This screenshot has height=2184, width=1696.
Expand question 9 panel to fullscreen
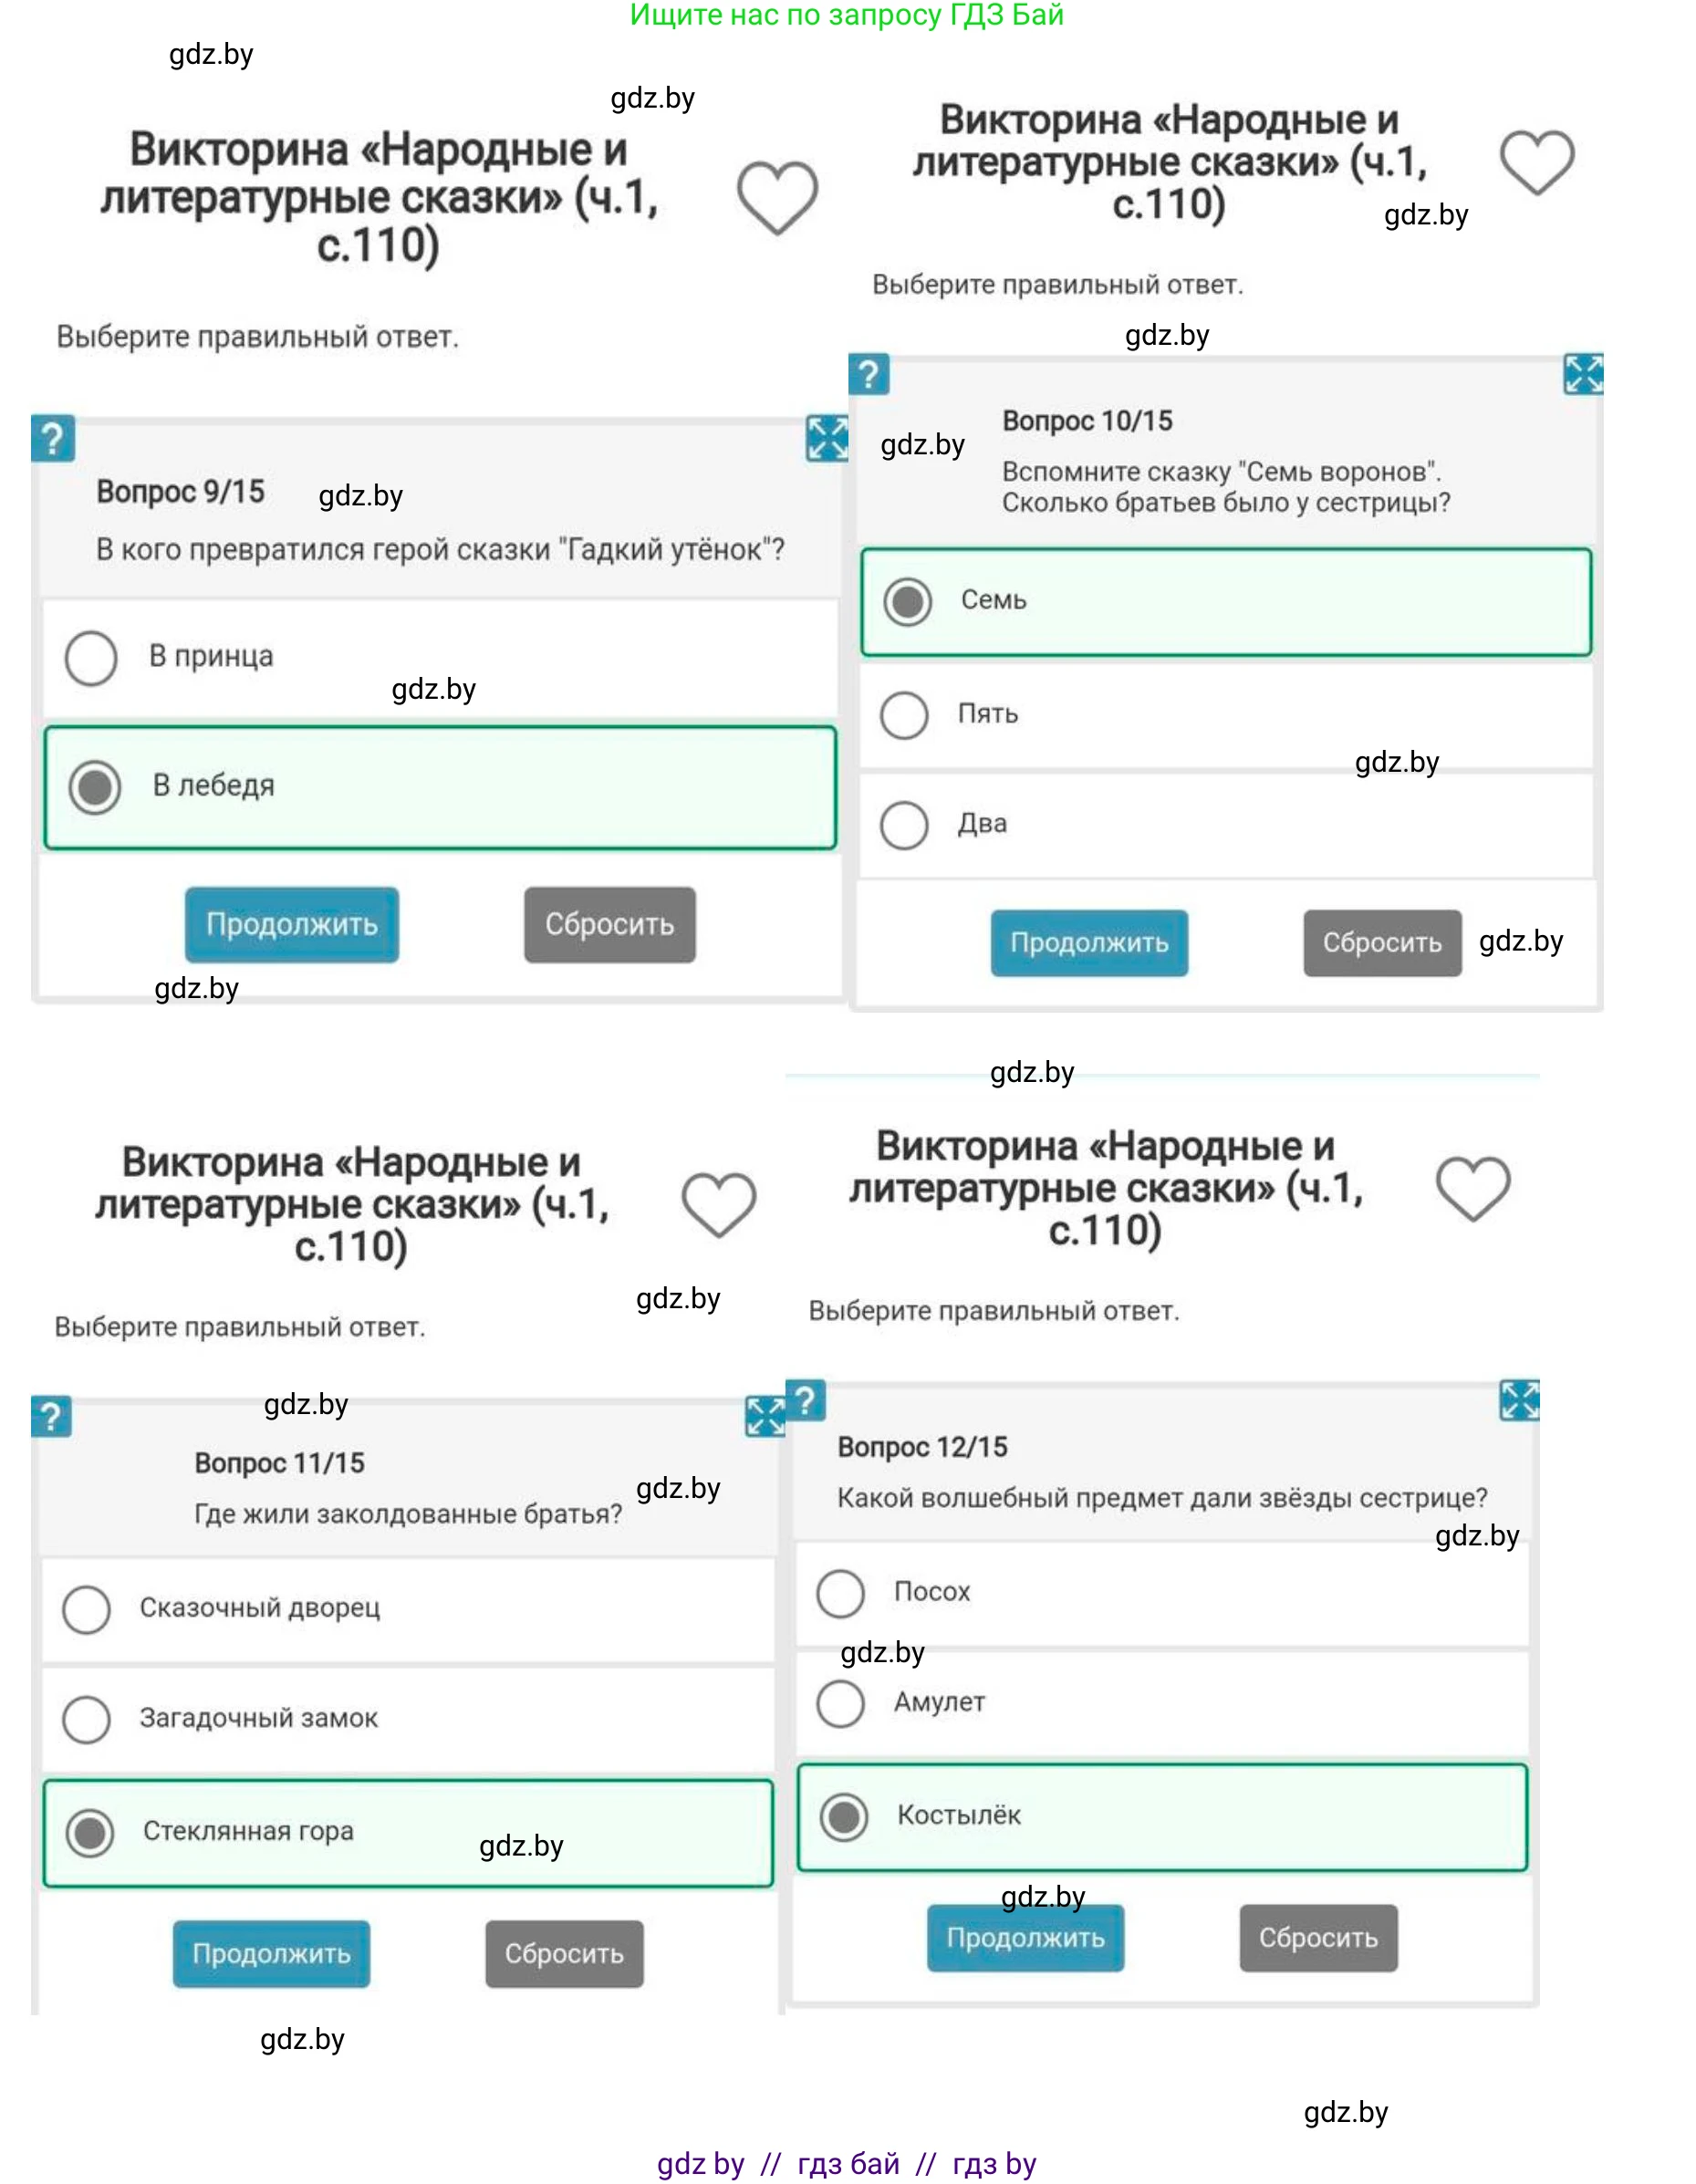827,439
